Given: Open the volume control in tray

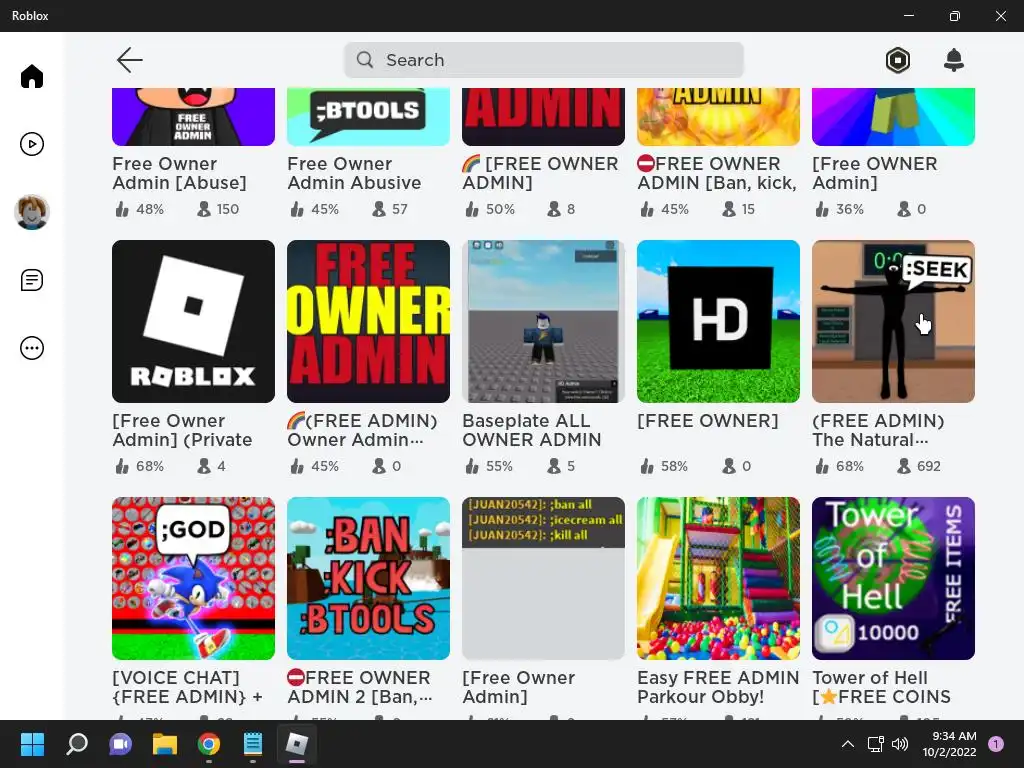Looking at the screenshot, I should tap(900, 744).
